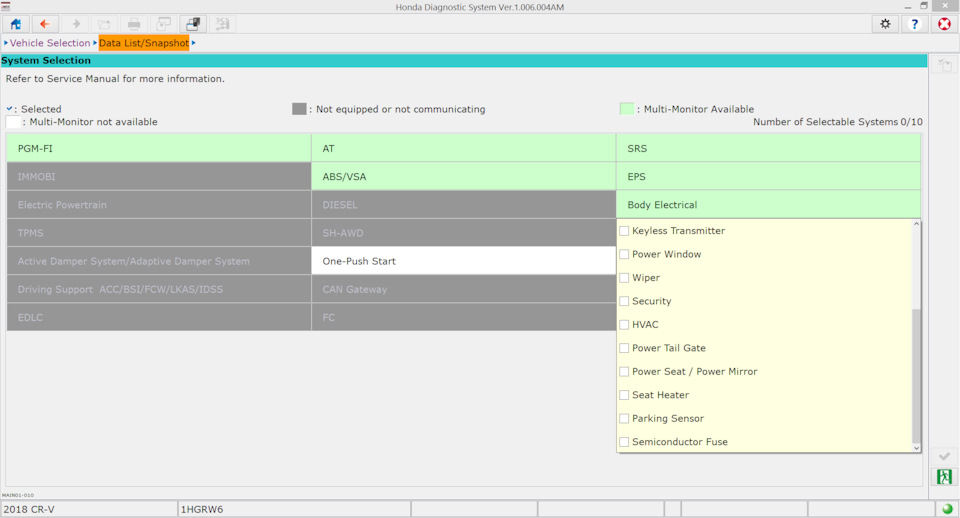960x518 pixels.
Task: Select the EPS system
Action: tap(768, 176)
